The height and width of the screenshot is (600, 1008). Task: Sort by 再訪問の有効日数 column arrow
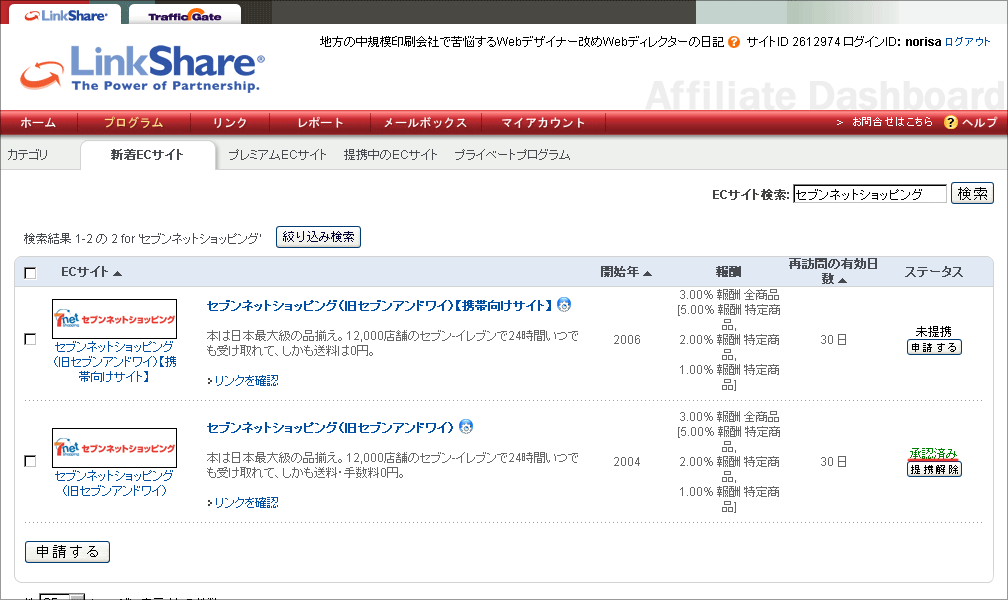pyautogui.click(x=842, y=280)
